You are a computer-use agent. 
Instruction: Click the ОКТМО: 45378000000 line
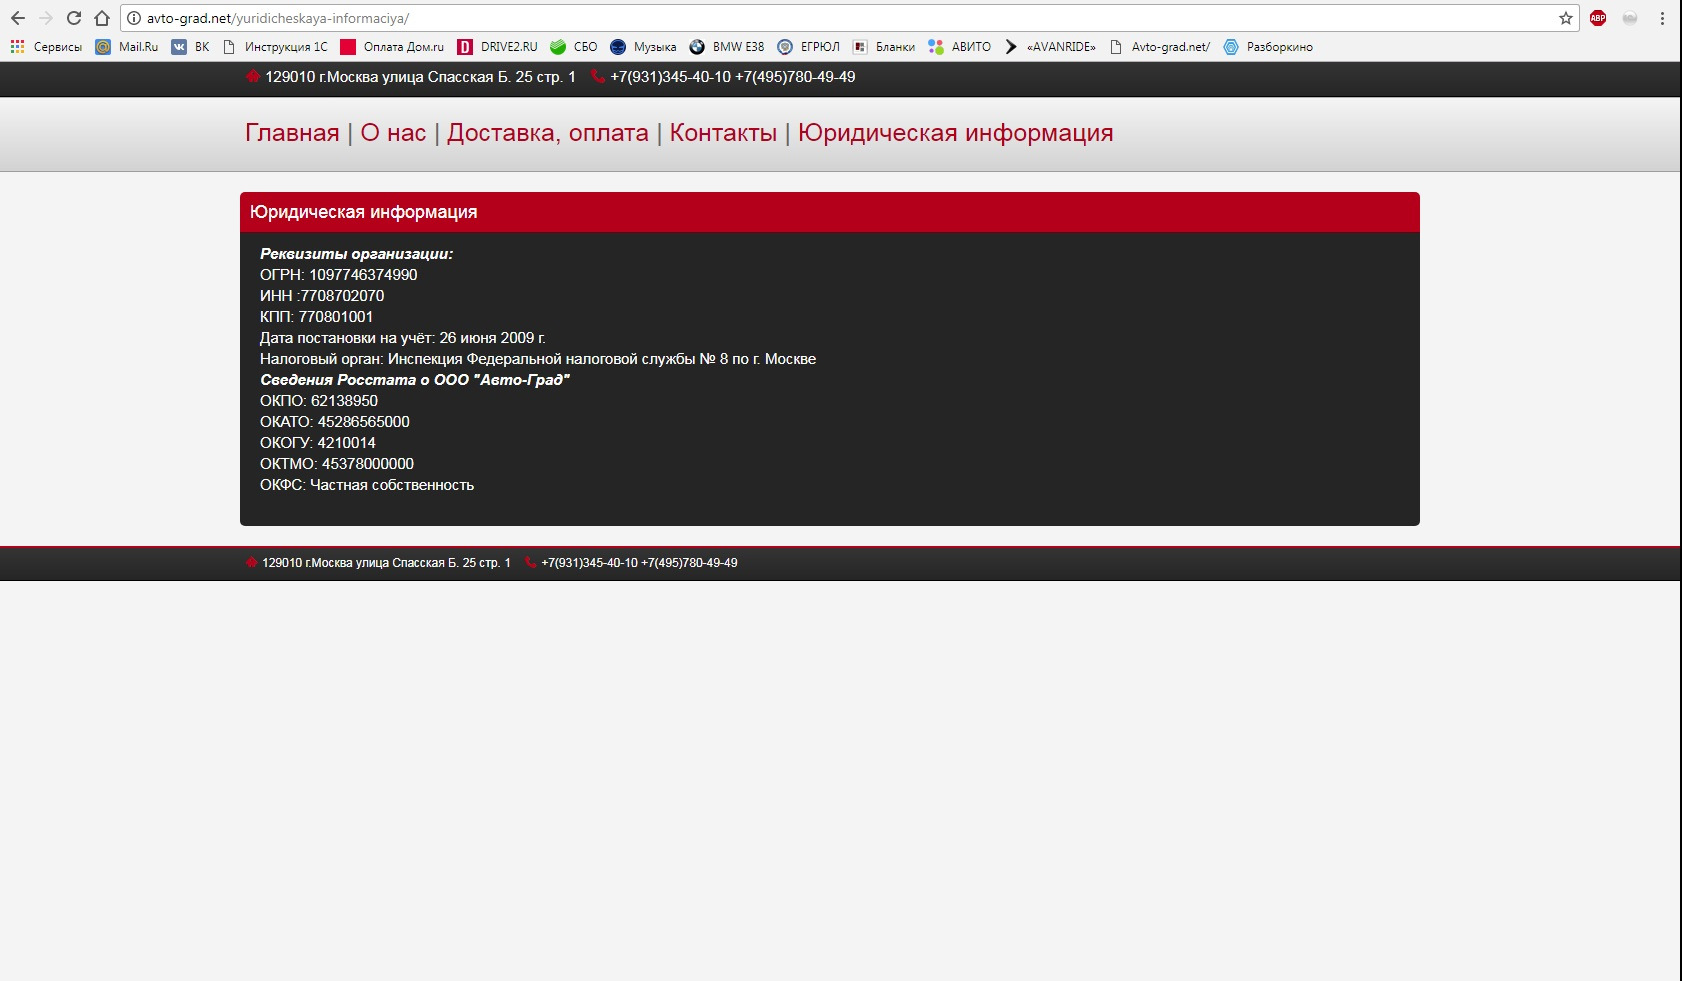[337, 464]
